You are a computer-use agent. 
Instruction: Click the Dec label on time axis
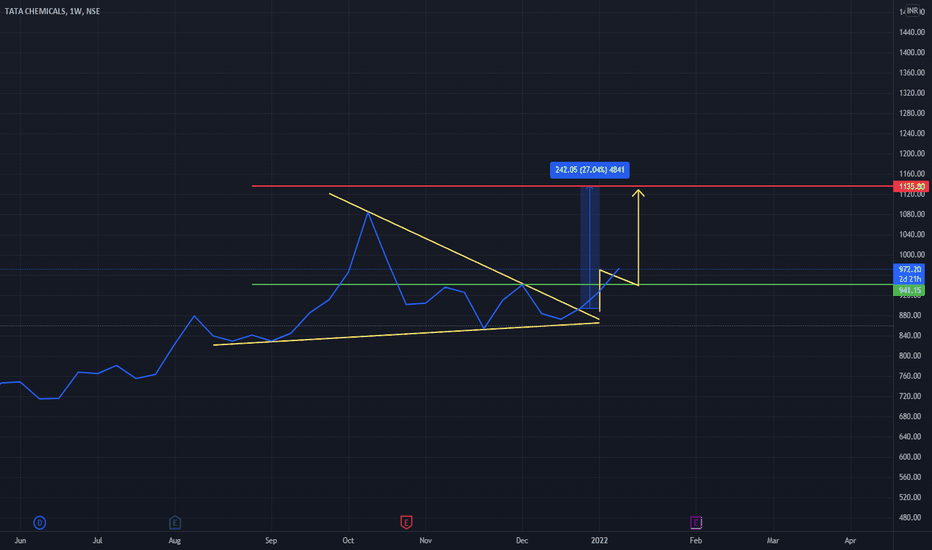point(522,540)
